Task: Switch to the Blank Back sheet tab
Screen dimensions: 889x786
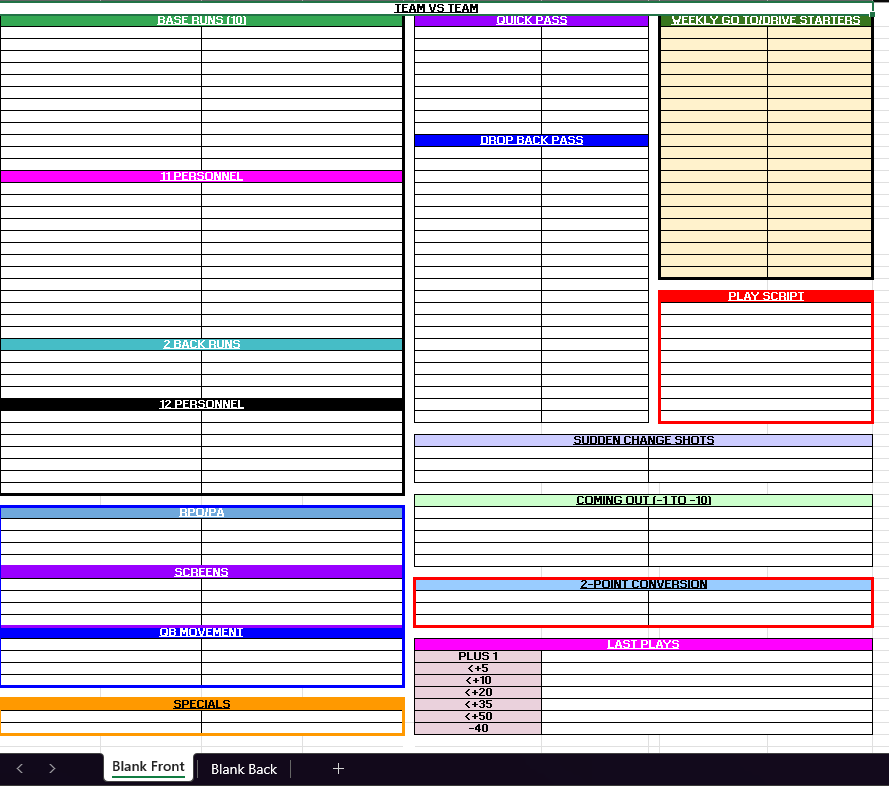Action: pyautogui.click(x=244, y=768)
